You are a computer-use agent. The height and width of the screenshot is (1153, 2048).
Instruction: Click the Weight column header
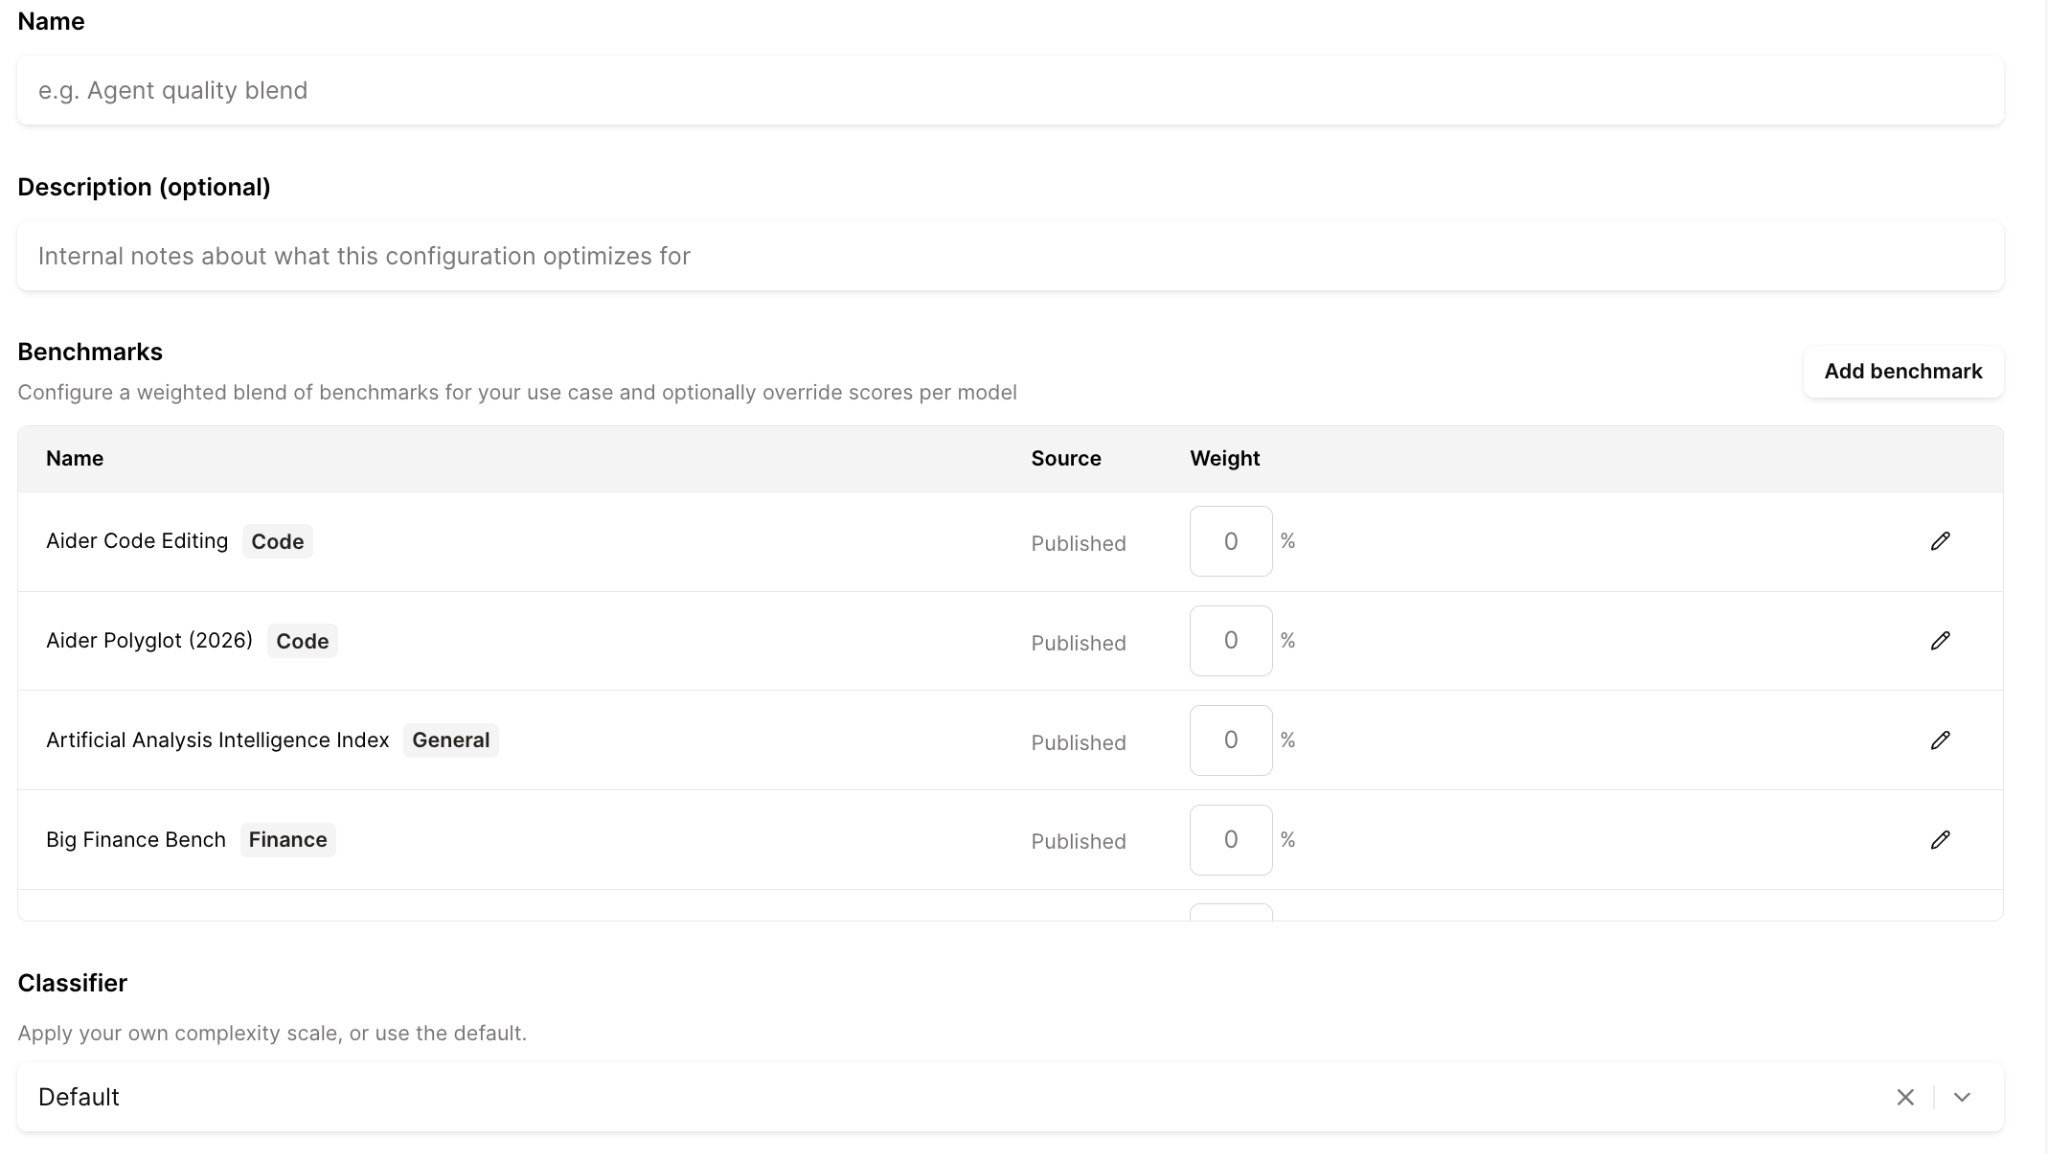tap(1225, 458)
